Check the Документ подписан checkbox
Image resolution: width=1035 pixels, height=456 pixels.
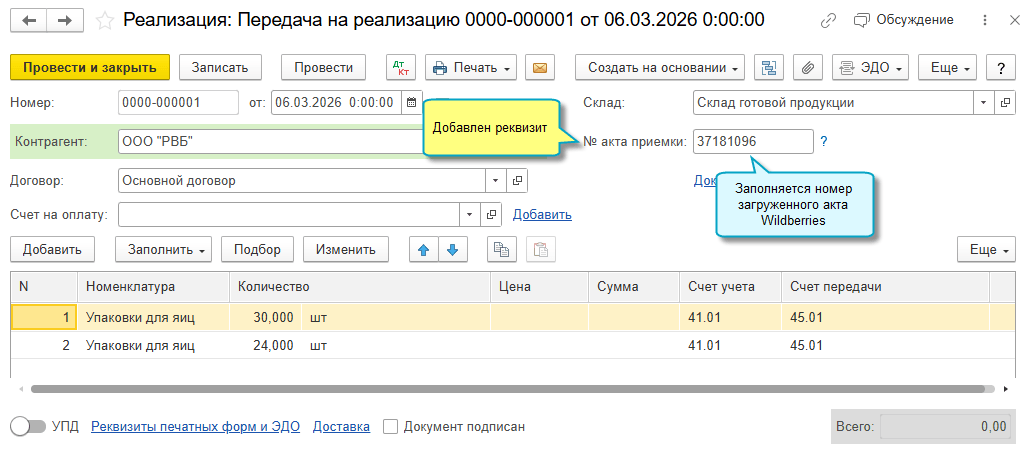tap(391, 427)
